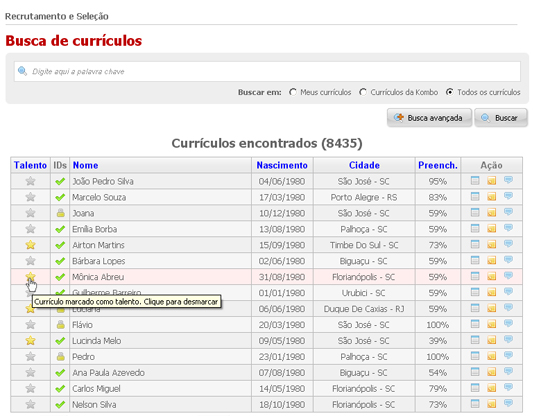Click the speech bubble icon in Ana Paula Azevedo row

pos(508,372)
